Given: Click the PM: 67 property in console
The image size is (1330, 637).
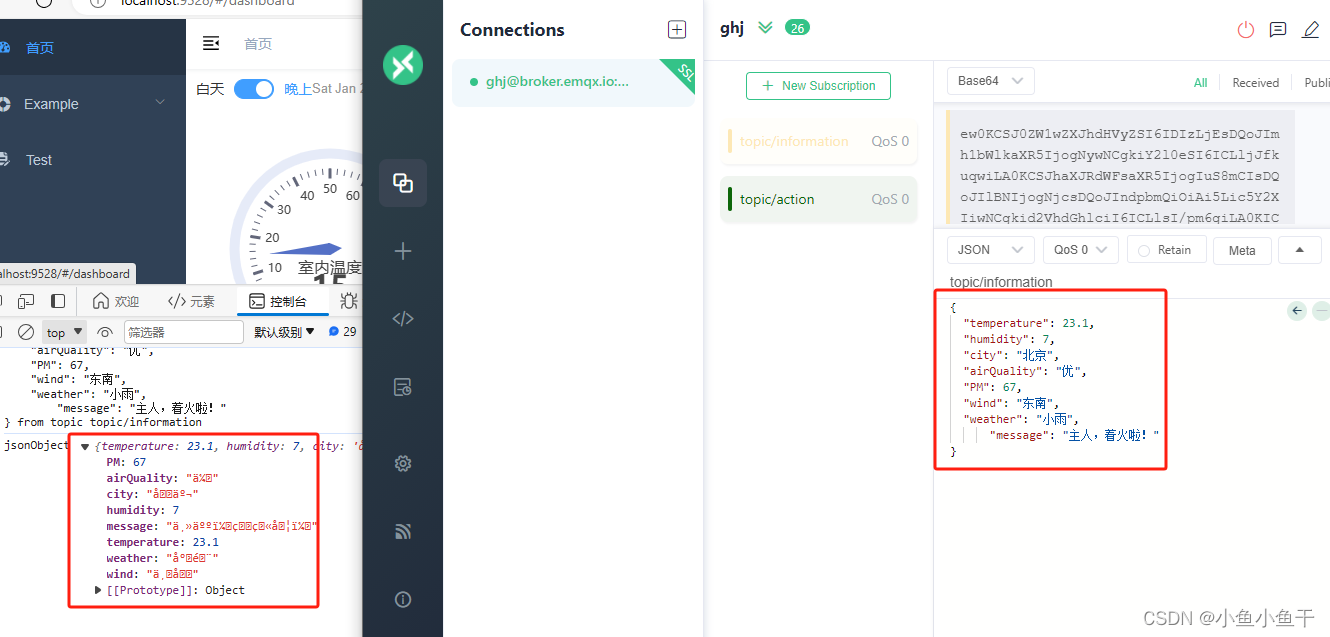Looking at the screenshot, I should pos(126,462).
